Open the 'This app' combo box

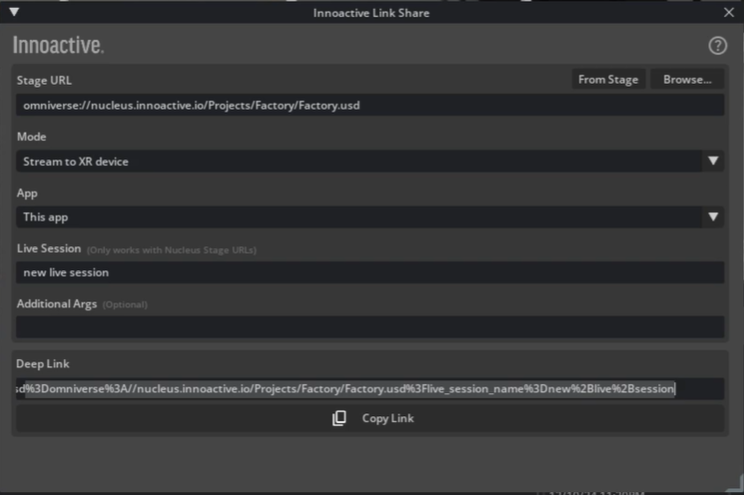pos(360,217)
